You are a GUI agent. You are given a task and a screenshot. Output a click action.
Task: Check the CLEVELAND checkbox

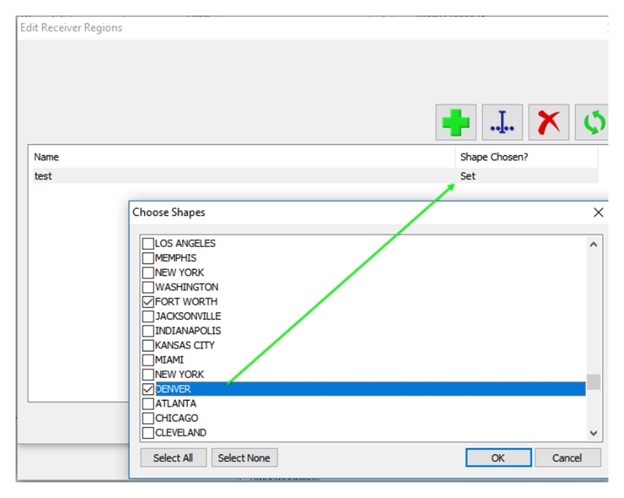pyautogui.click(x=148, y=432)
